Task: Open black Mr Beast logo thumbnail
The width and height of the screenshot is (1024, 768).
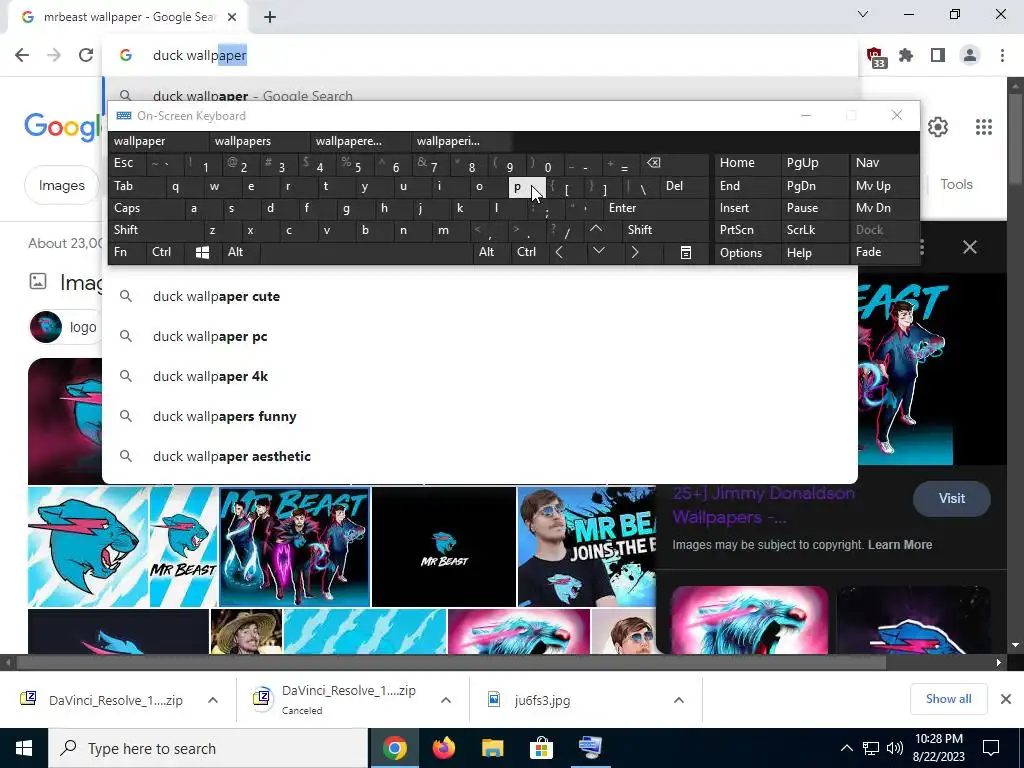Action: coord(443,547)
